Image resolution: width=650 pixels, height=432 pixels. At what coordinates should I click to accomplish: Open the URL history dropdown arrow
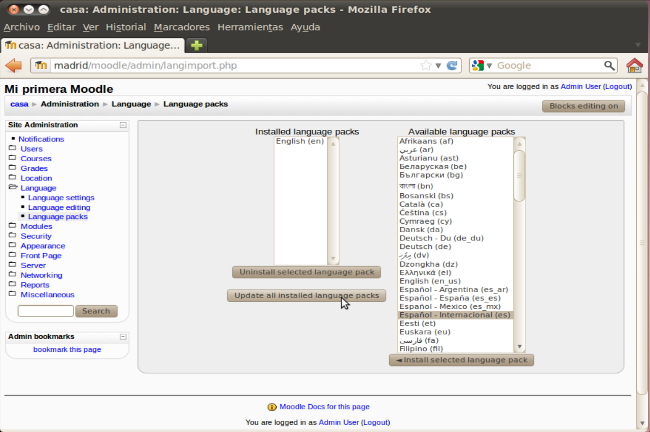click(439, 65)
